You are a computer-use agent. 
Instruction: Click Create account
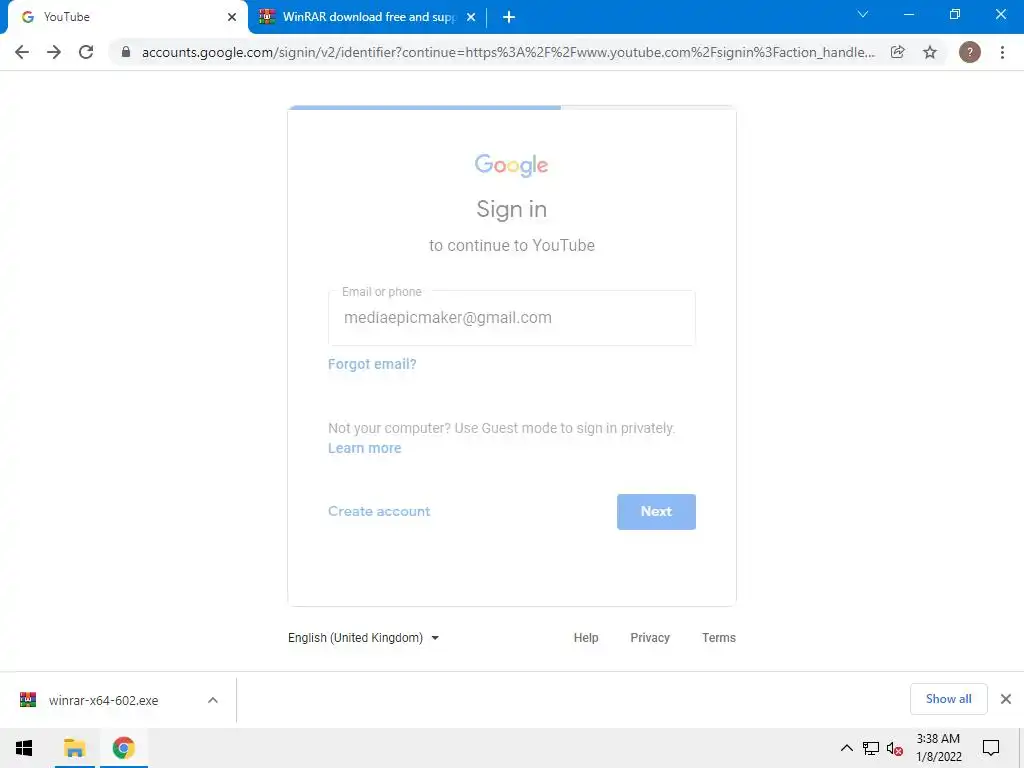pos(379,511)
